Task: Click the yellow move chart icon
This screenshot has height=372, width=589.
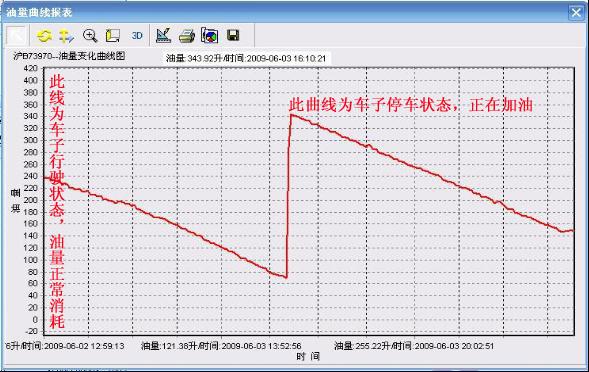Action: 66,36
